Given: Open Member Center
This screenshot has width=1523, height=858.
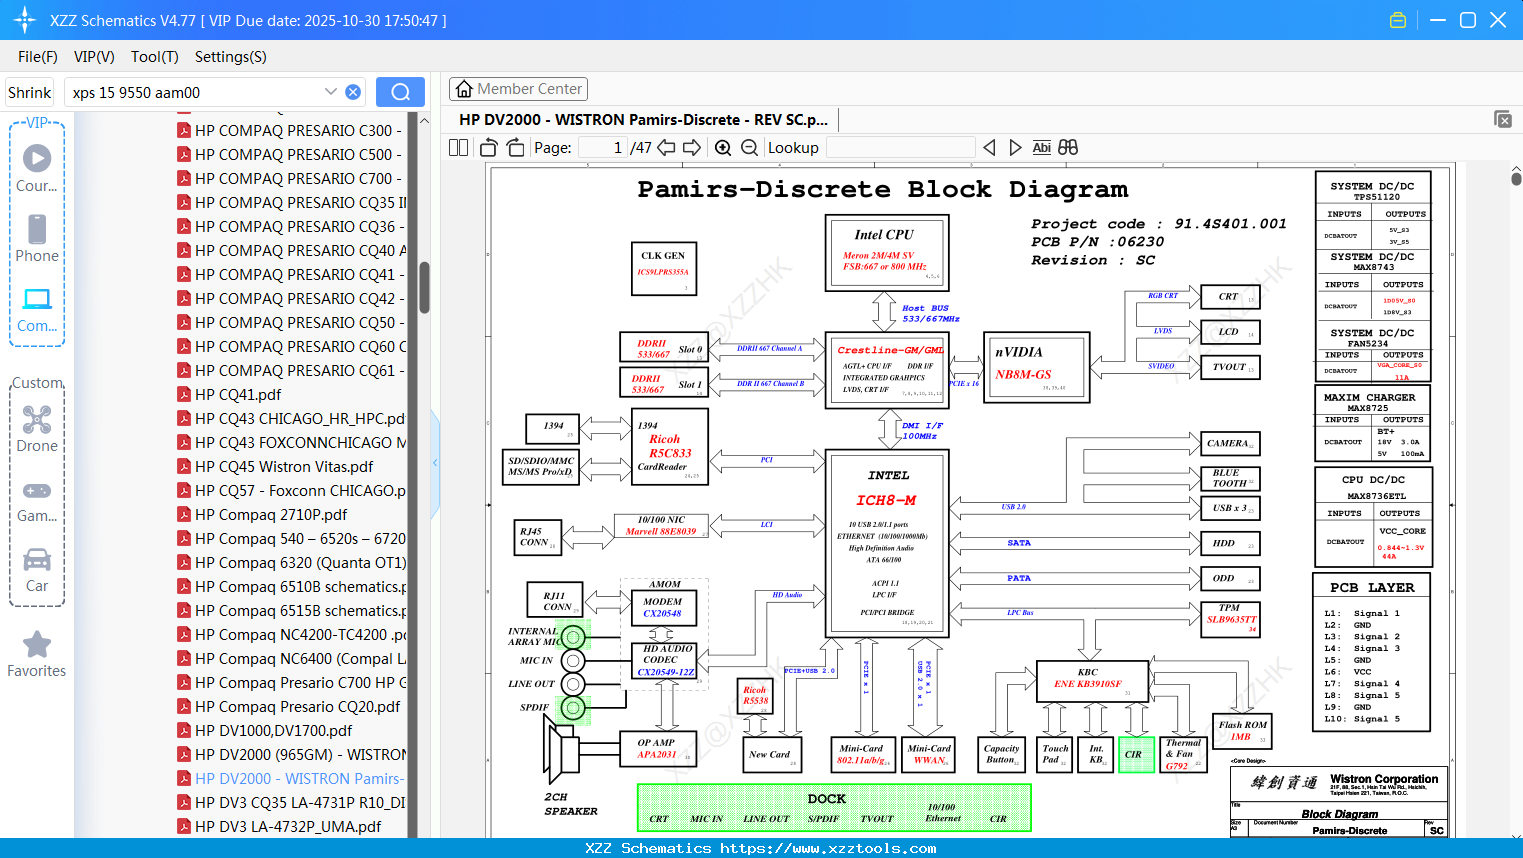Looking at the screenshot, I should [x=518, y=89].
